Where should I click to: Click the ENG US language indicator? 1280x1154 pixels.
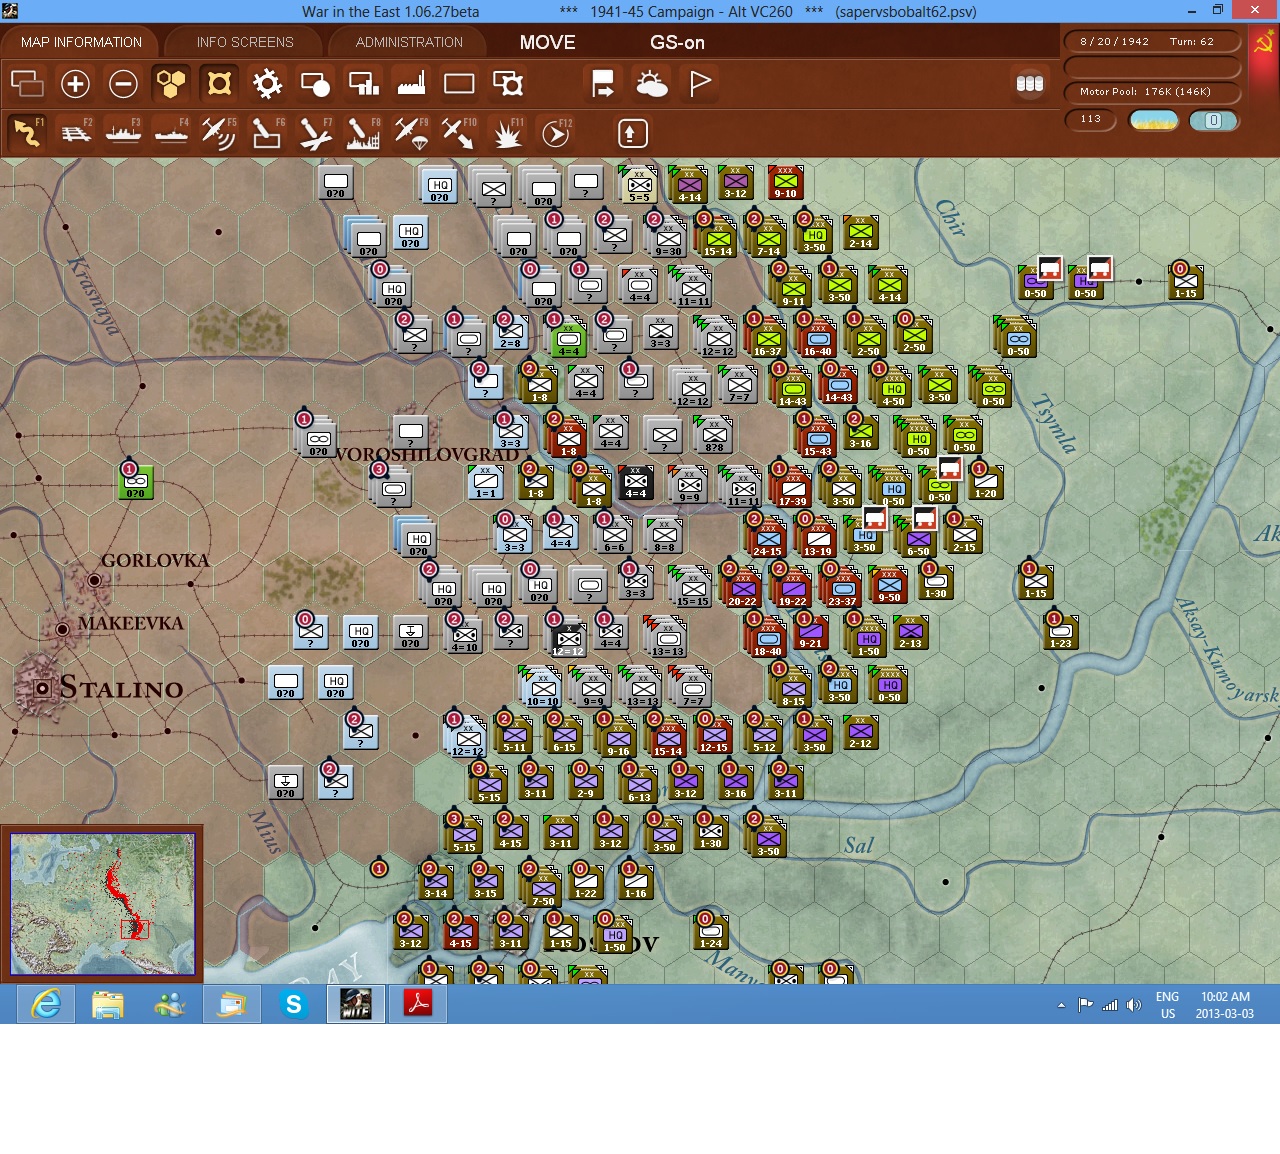pyautogui.click(x=1167, y=1005)
